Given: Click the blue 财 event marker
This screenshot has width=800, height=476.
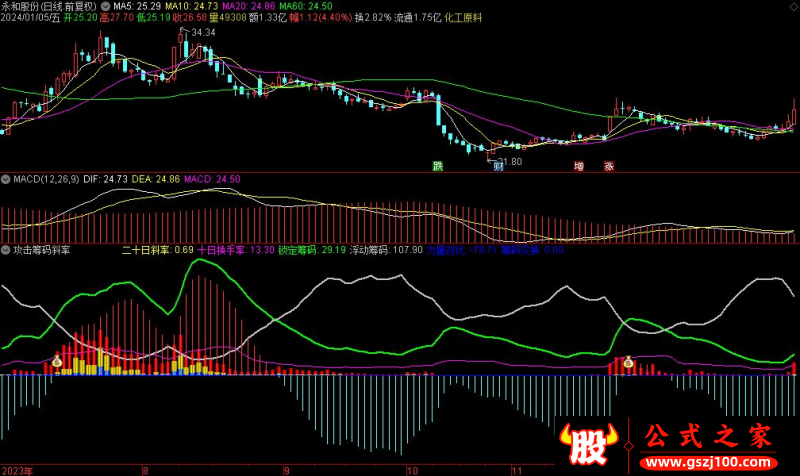Looking at the screenshot, I should click(x=497, y=166).
